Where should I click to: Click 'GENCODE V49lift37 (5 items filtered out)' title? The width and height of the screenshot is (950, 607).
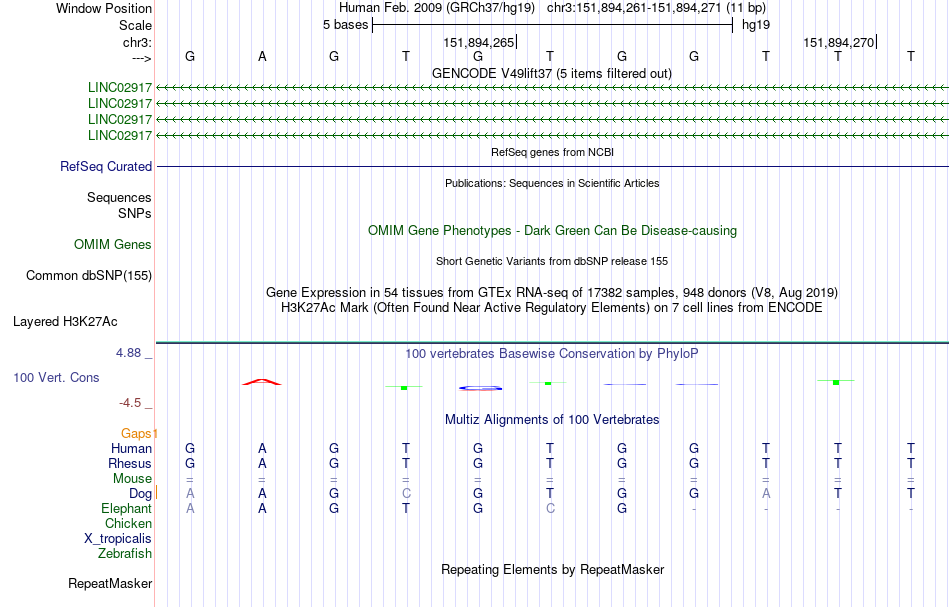click(552, 73)
